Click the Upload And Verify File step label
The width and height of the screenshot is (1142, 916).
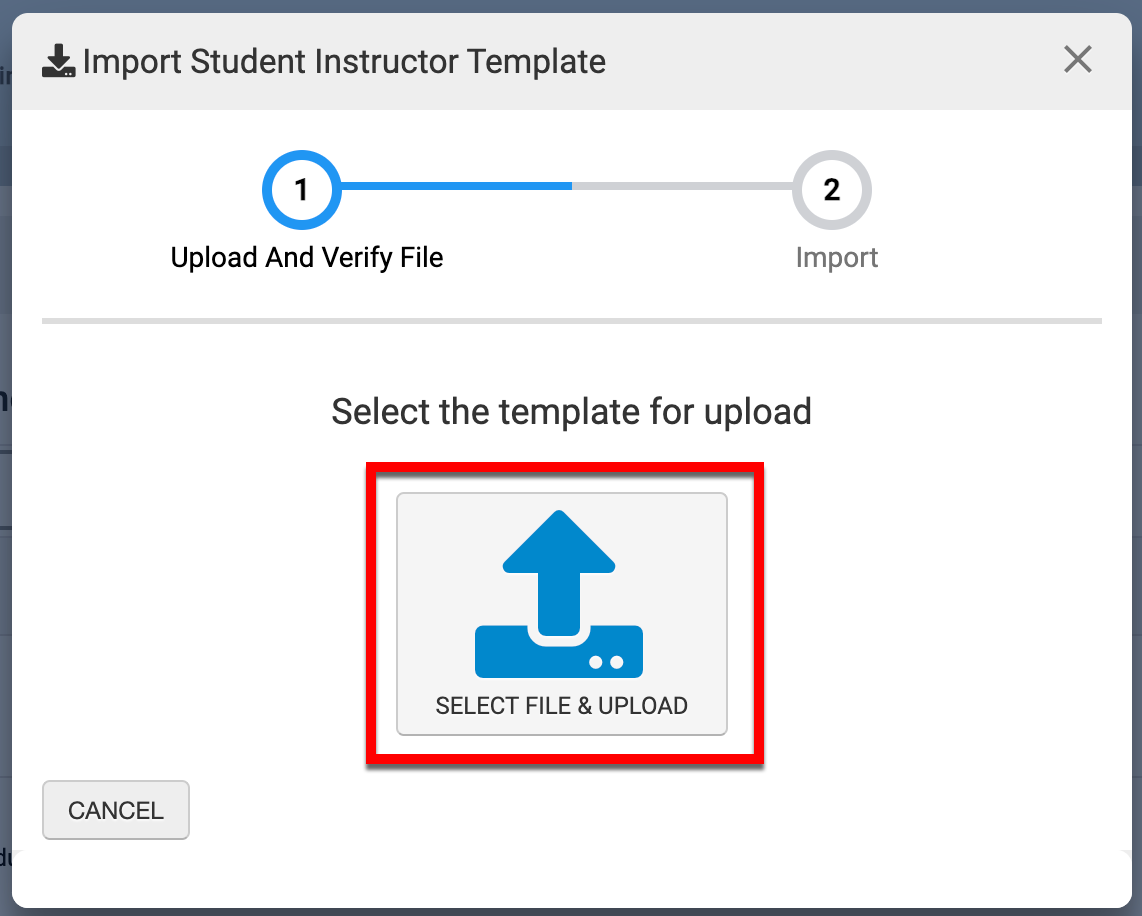click(x=307, y=258)
